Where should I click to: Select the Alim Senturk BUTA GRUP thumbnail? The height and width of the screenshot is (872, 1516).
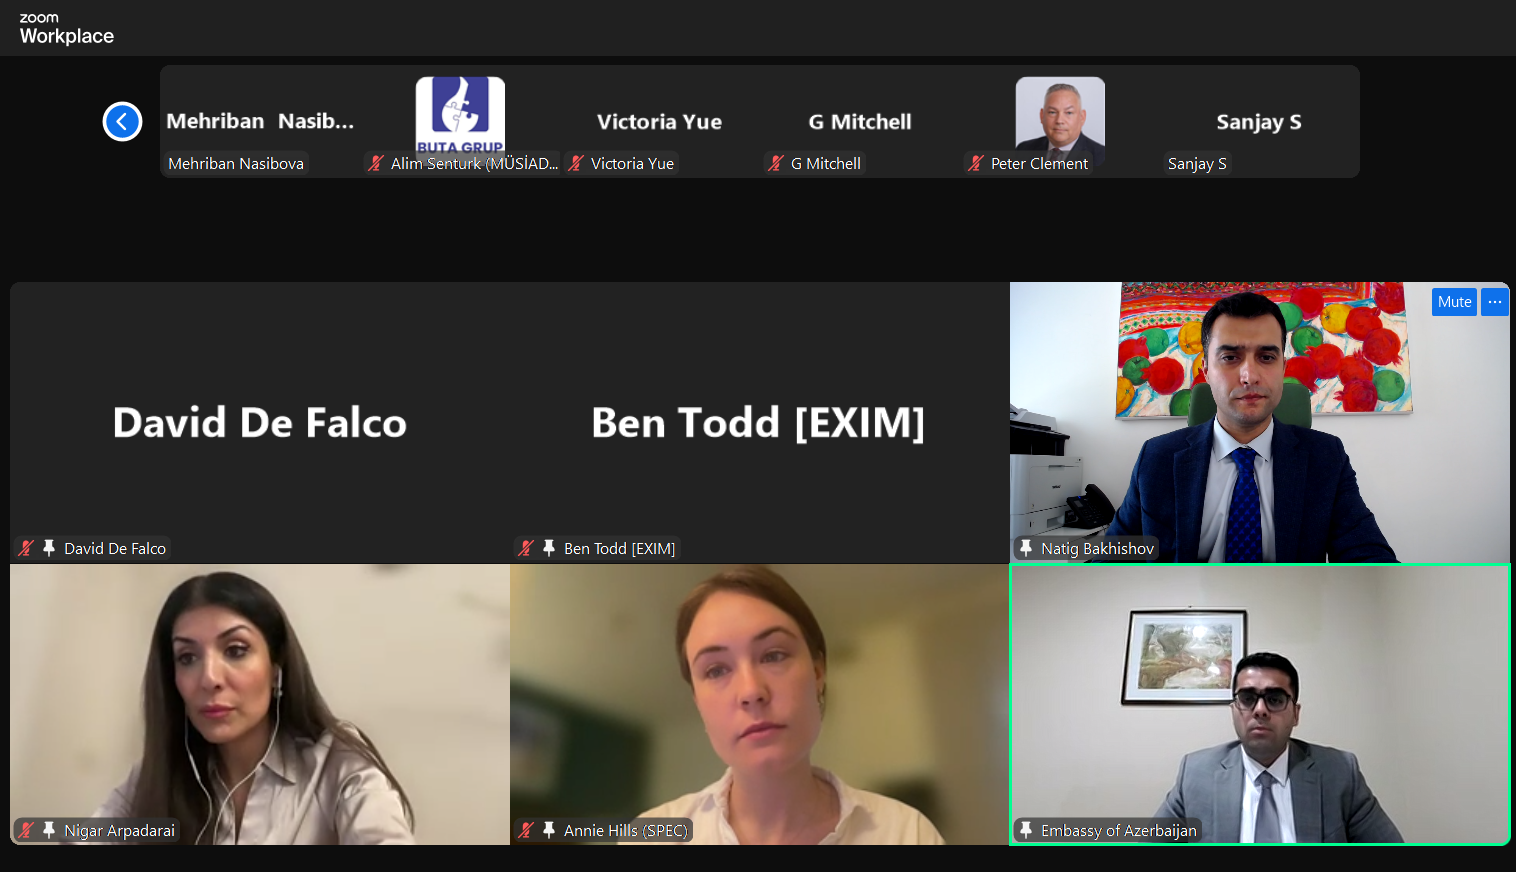(x=460, y=114)
